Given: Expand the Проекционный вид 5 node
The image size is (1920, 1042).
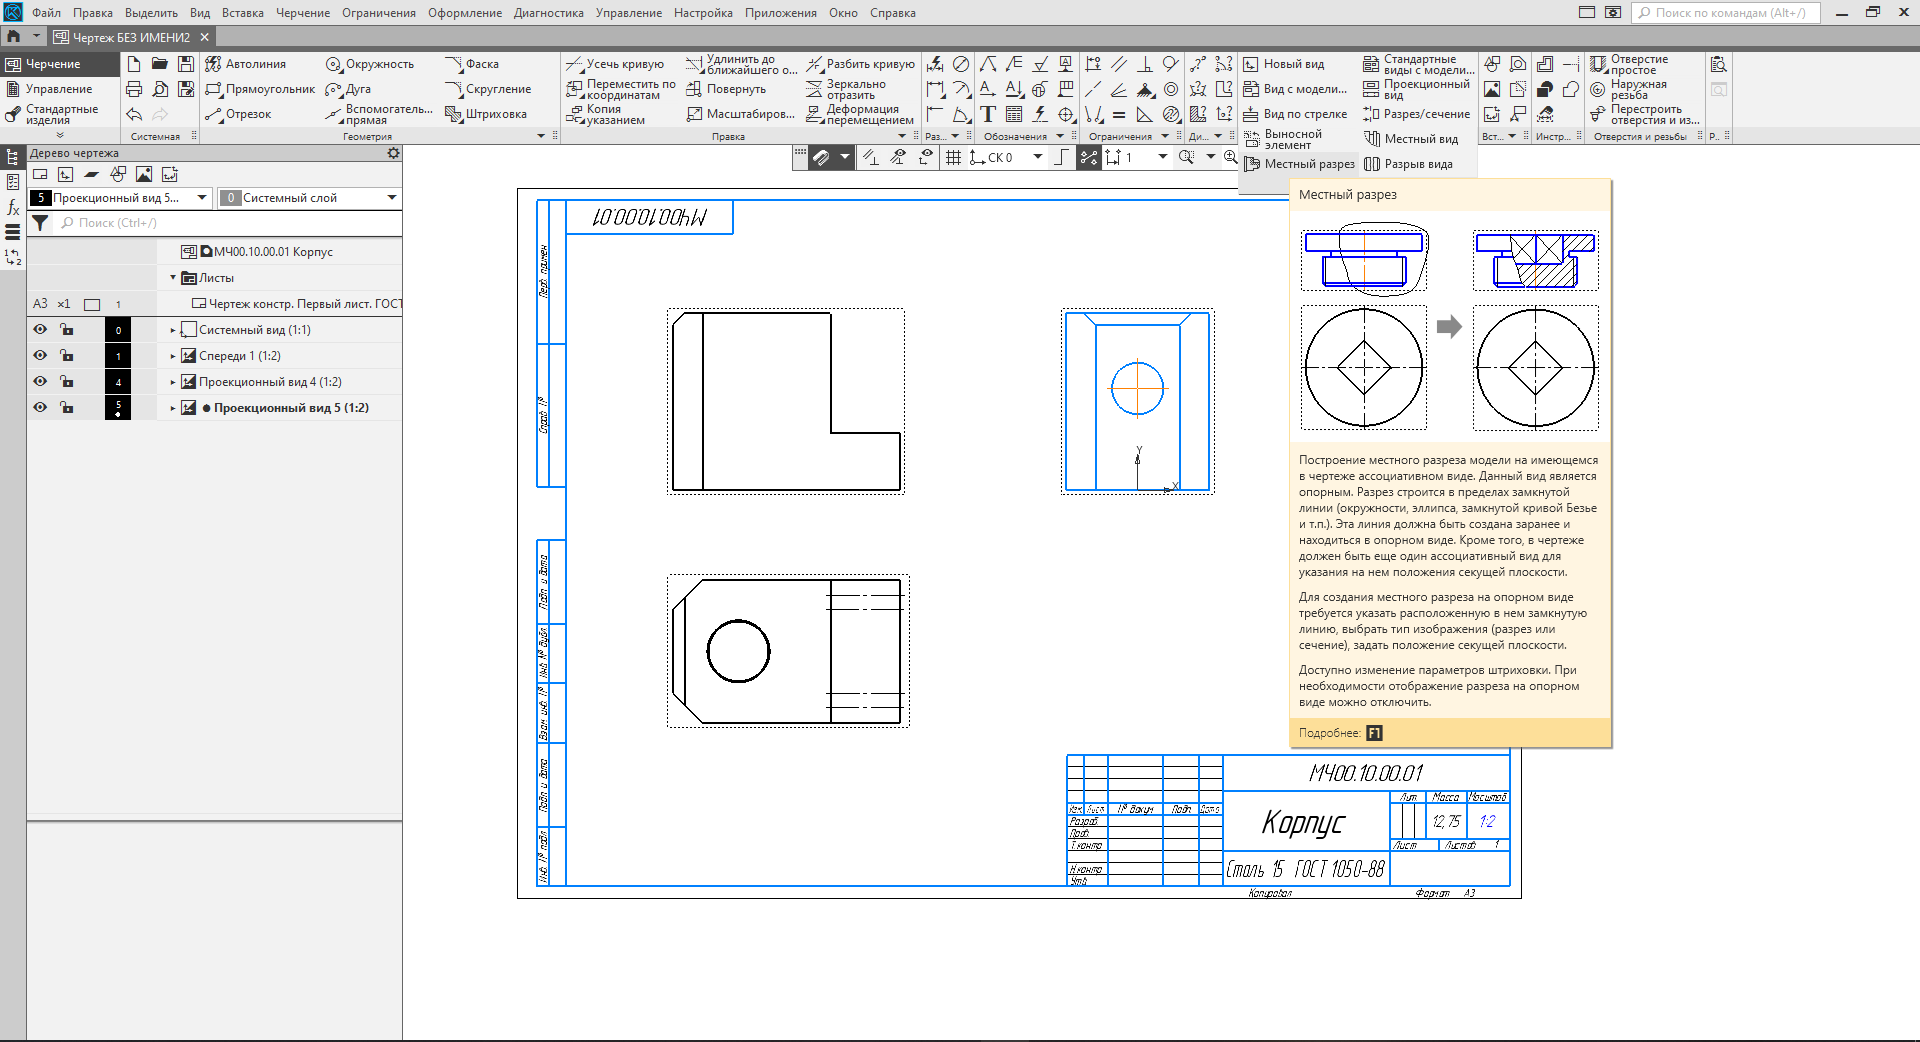Looking at the screenshot, I should pos(173,408).
